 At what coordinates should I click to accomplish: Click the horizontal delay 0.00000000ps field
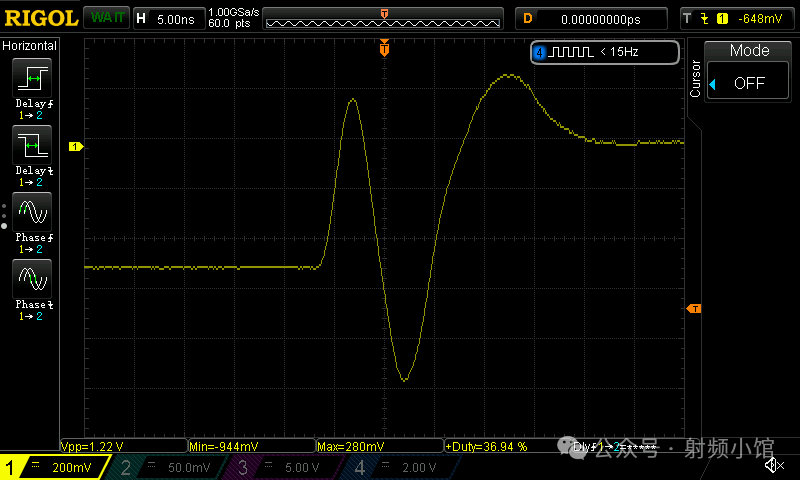(x=601, y=18)
